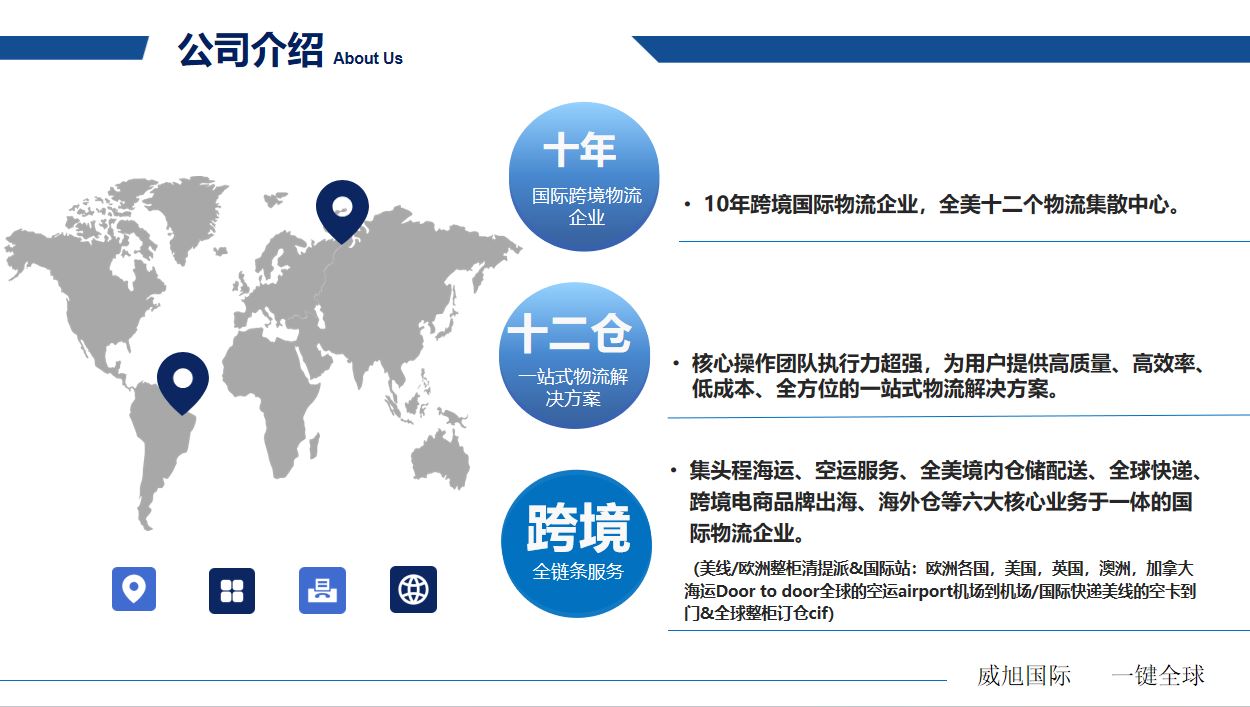
Task: Click the 威旭国际 footer text
Action: pos(1024,676)
